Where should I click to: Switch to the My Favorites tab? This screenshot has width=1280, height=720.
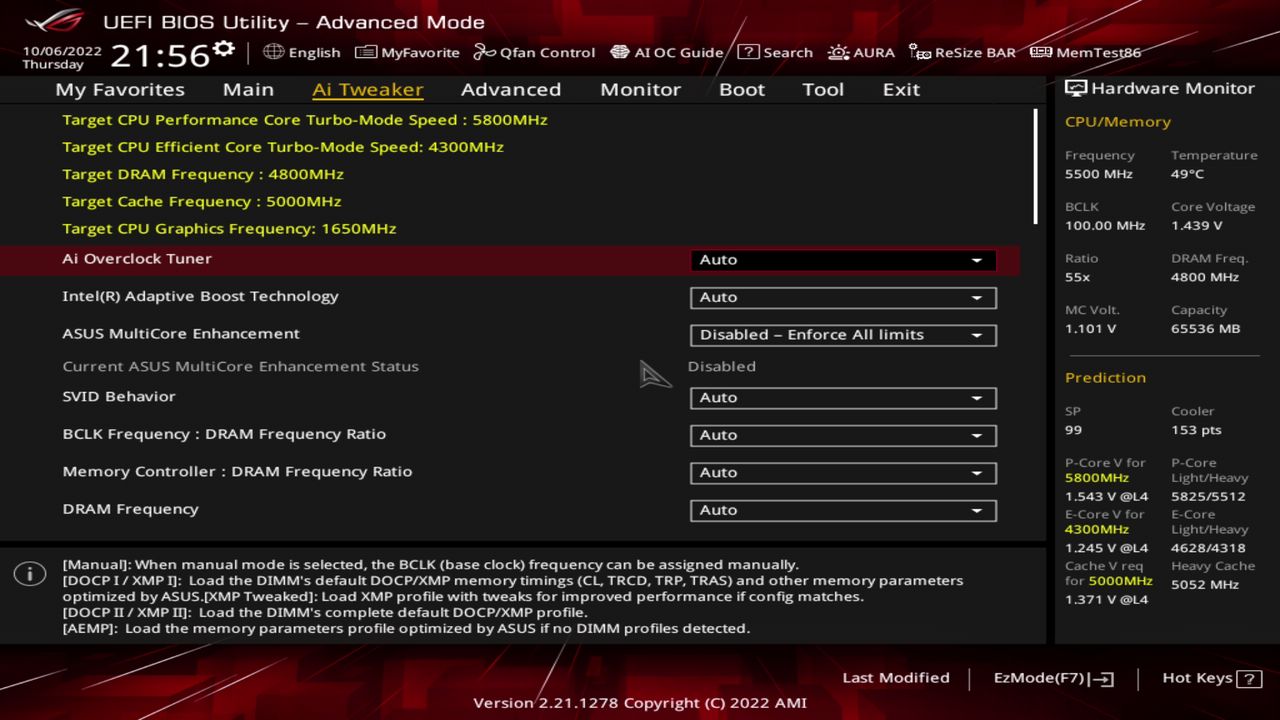click(120, 89)
